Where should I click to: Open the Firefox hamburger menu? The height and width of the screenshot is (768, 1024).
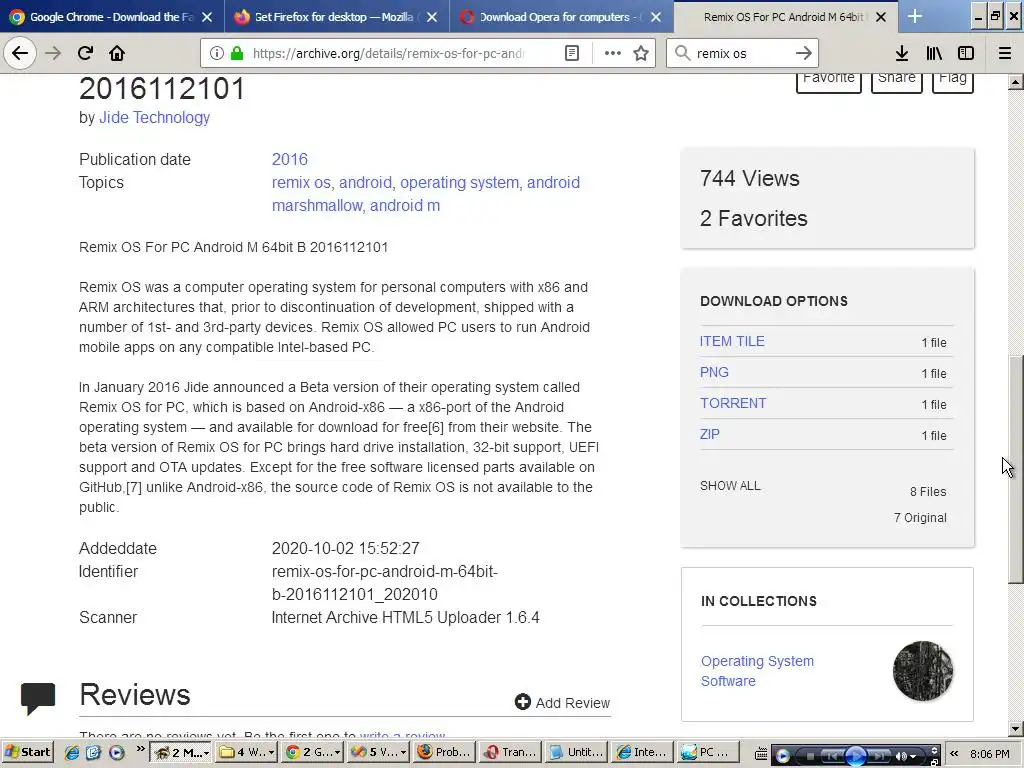[1005, 54]
